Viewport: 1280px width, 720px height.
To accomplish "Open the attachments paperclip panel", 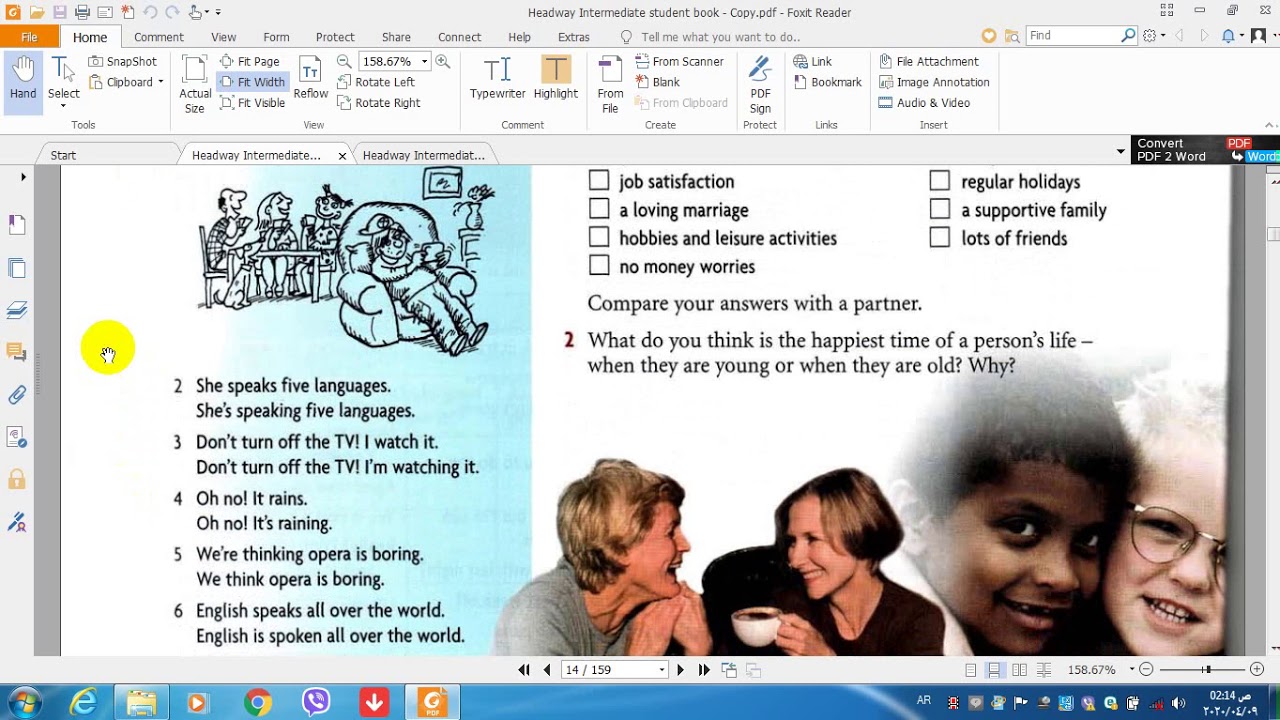I will click(17, 395).
